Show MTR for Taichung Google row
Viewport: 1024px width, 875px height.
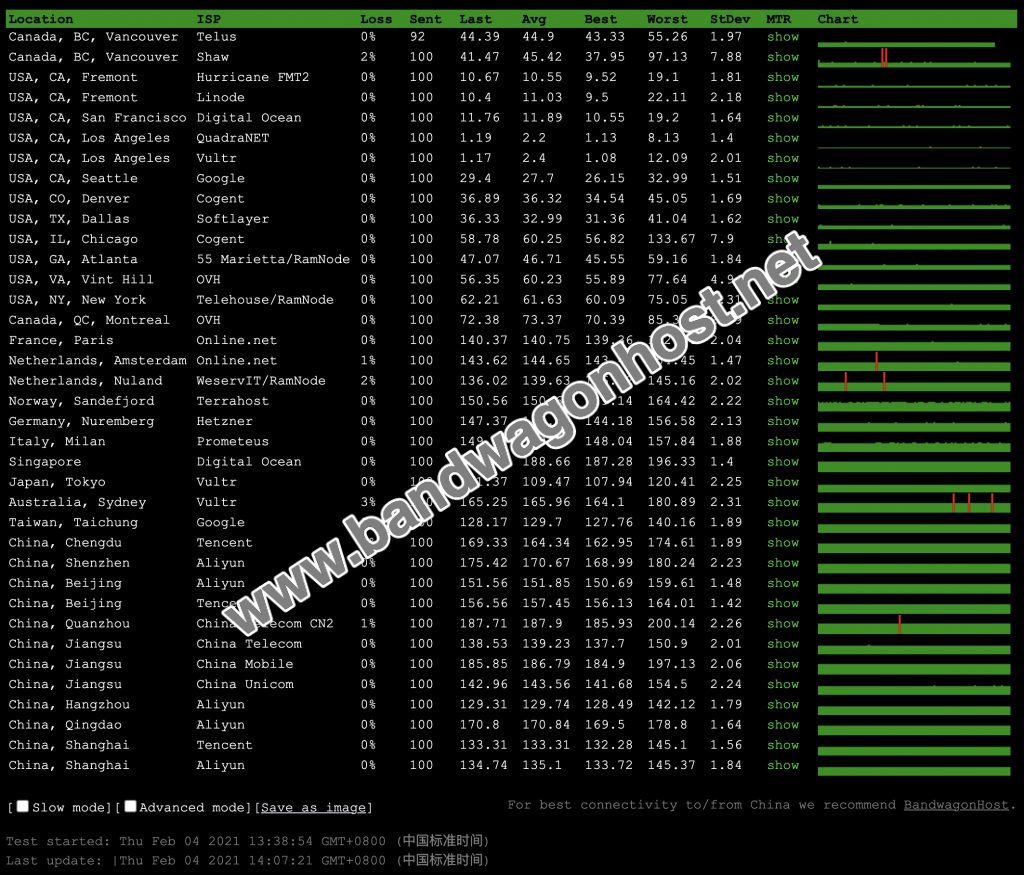[783, 523]
